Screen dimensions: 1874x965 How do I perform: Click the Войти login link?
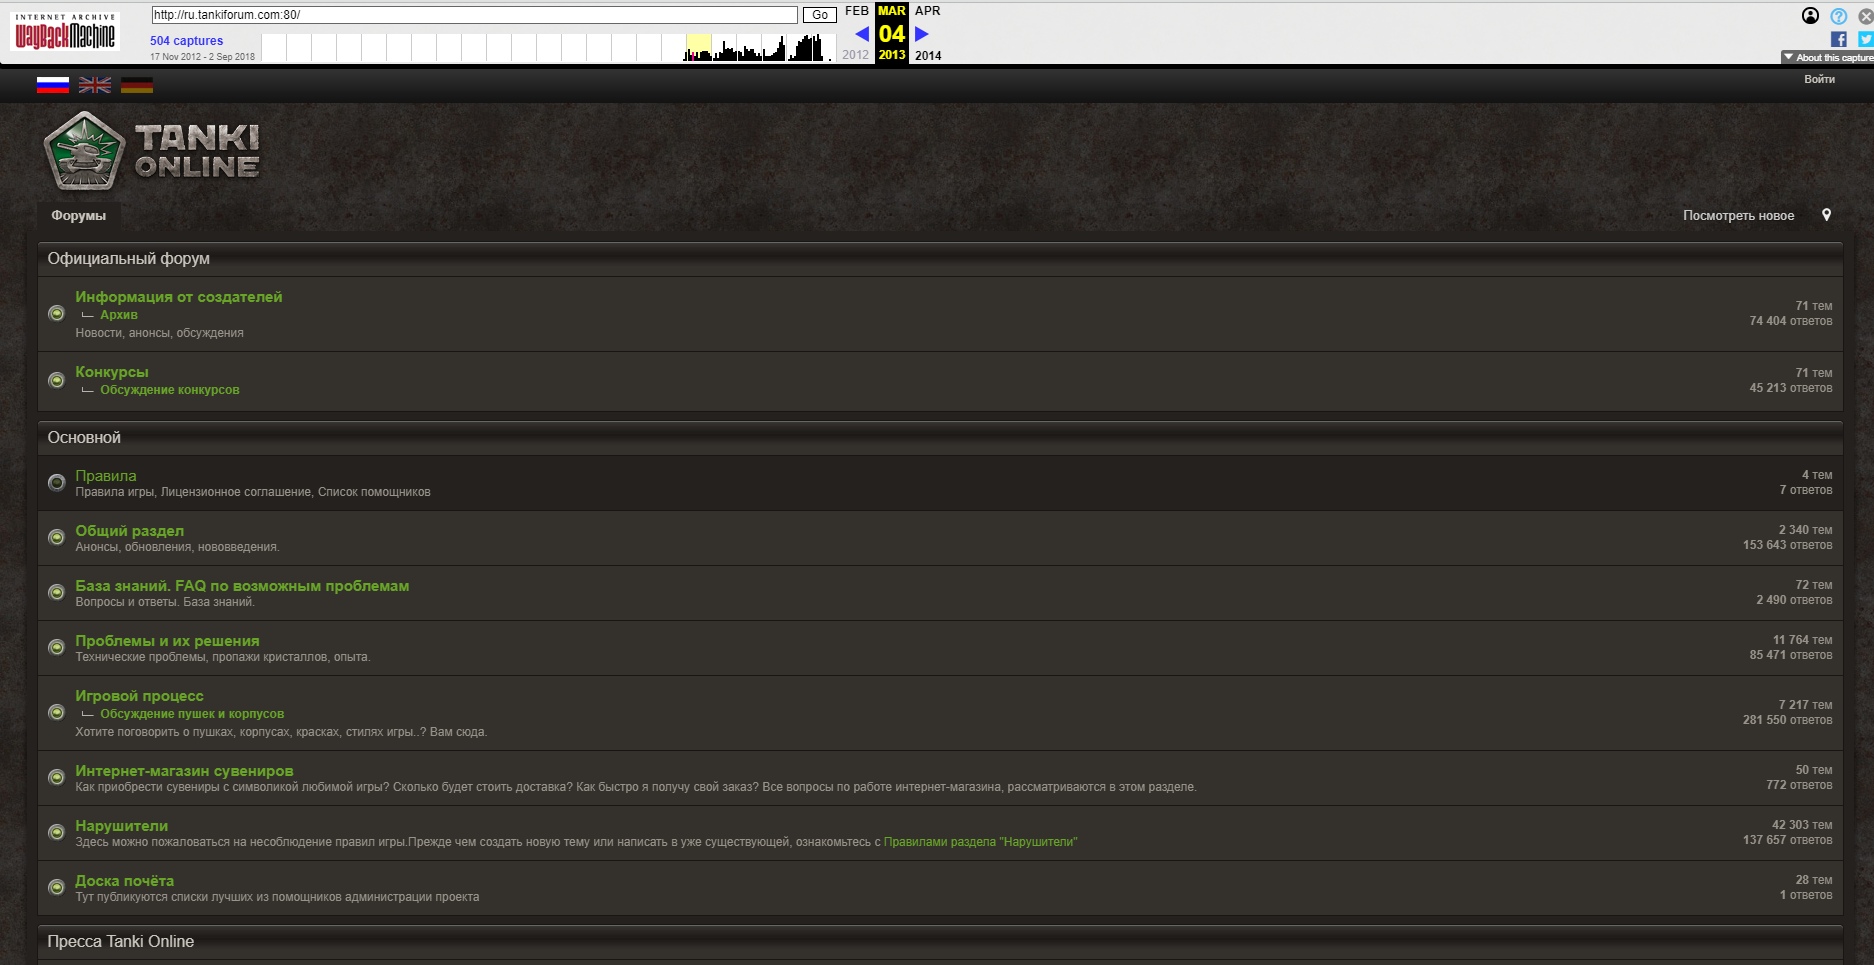[x=1819, y=79]
